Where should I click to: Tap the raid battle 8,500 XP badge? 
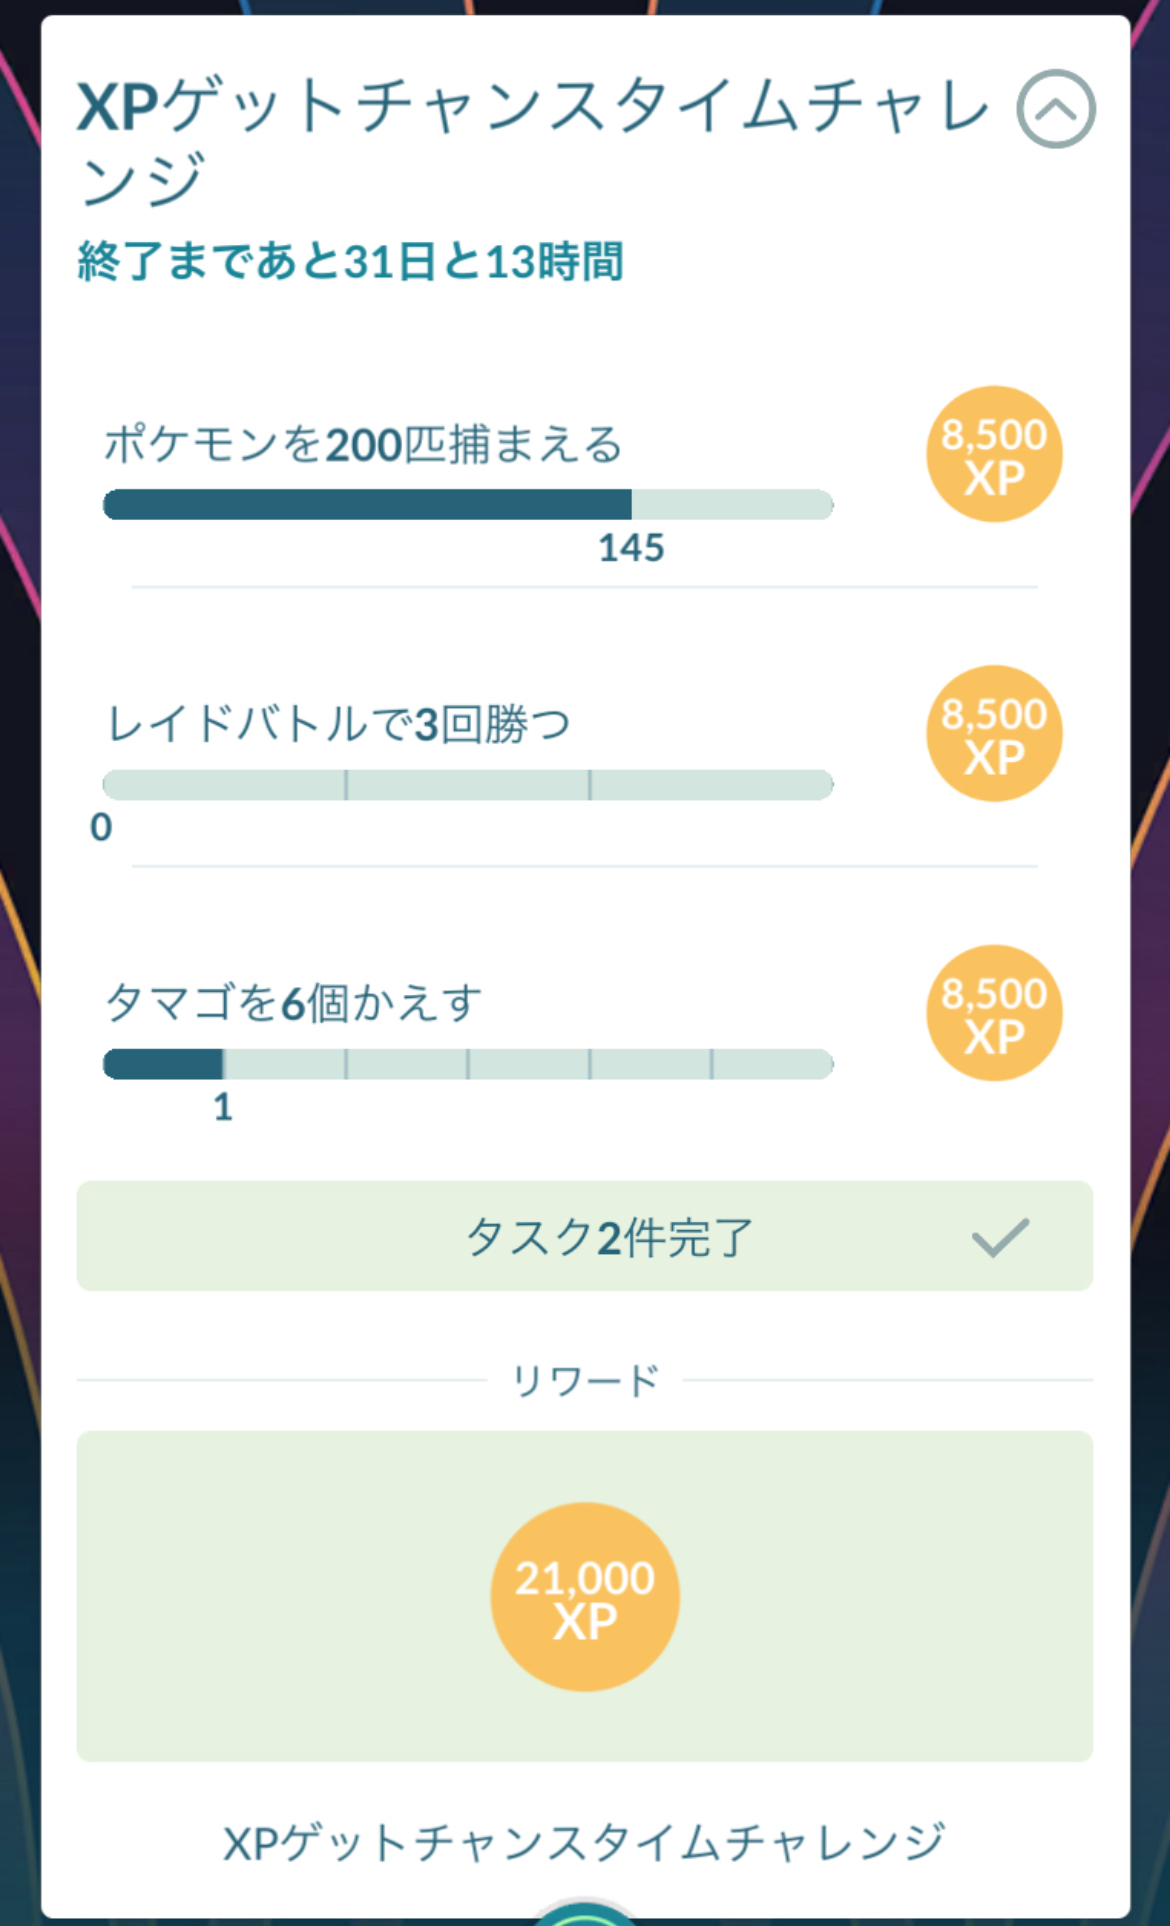pyautogui.click(x=994, y=734)
